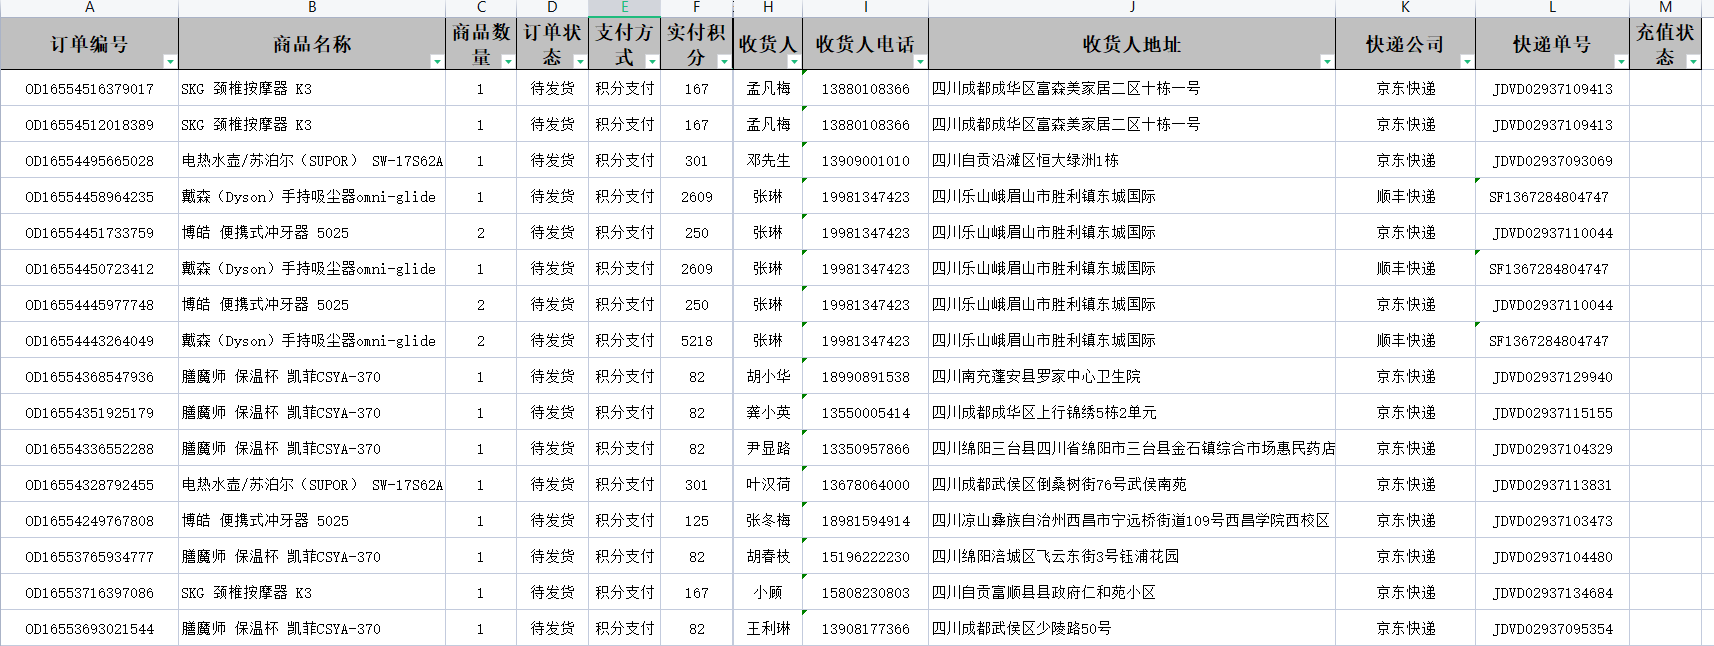This screenshot has height=646, width=1714.
Task: Select column H header
Action: click(x=768, y=7)
